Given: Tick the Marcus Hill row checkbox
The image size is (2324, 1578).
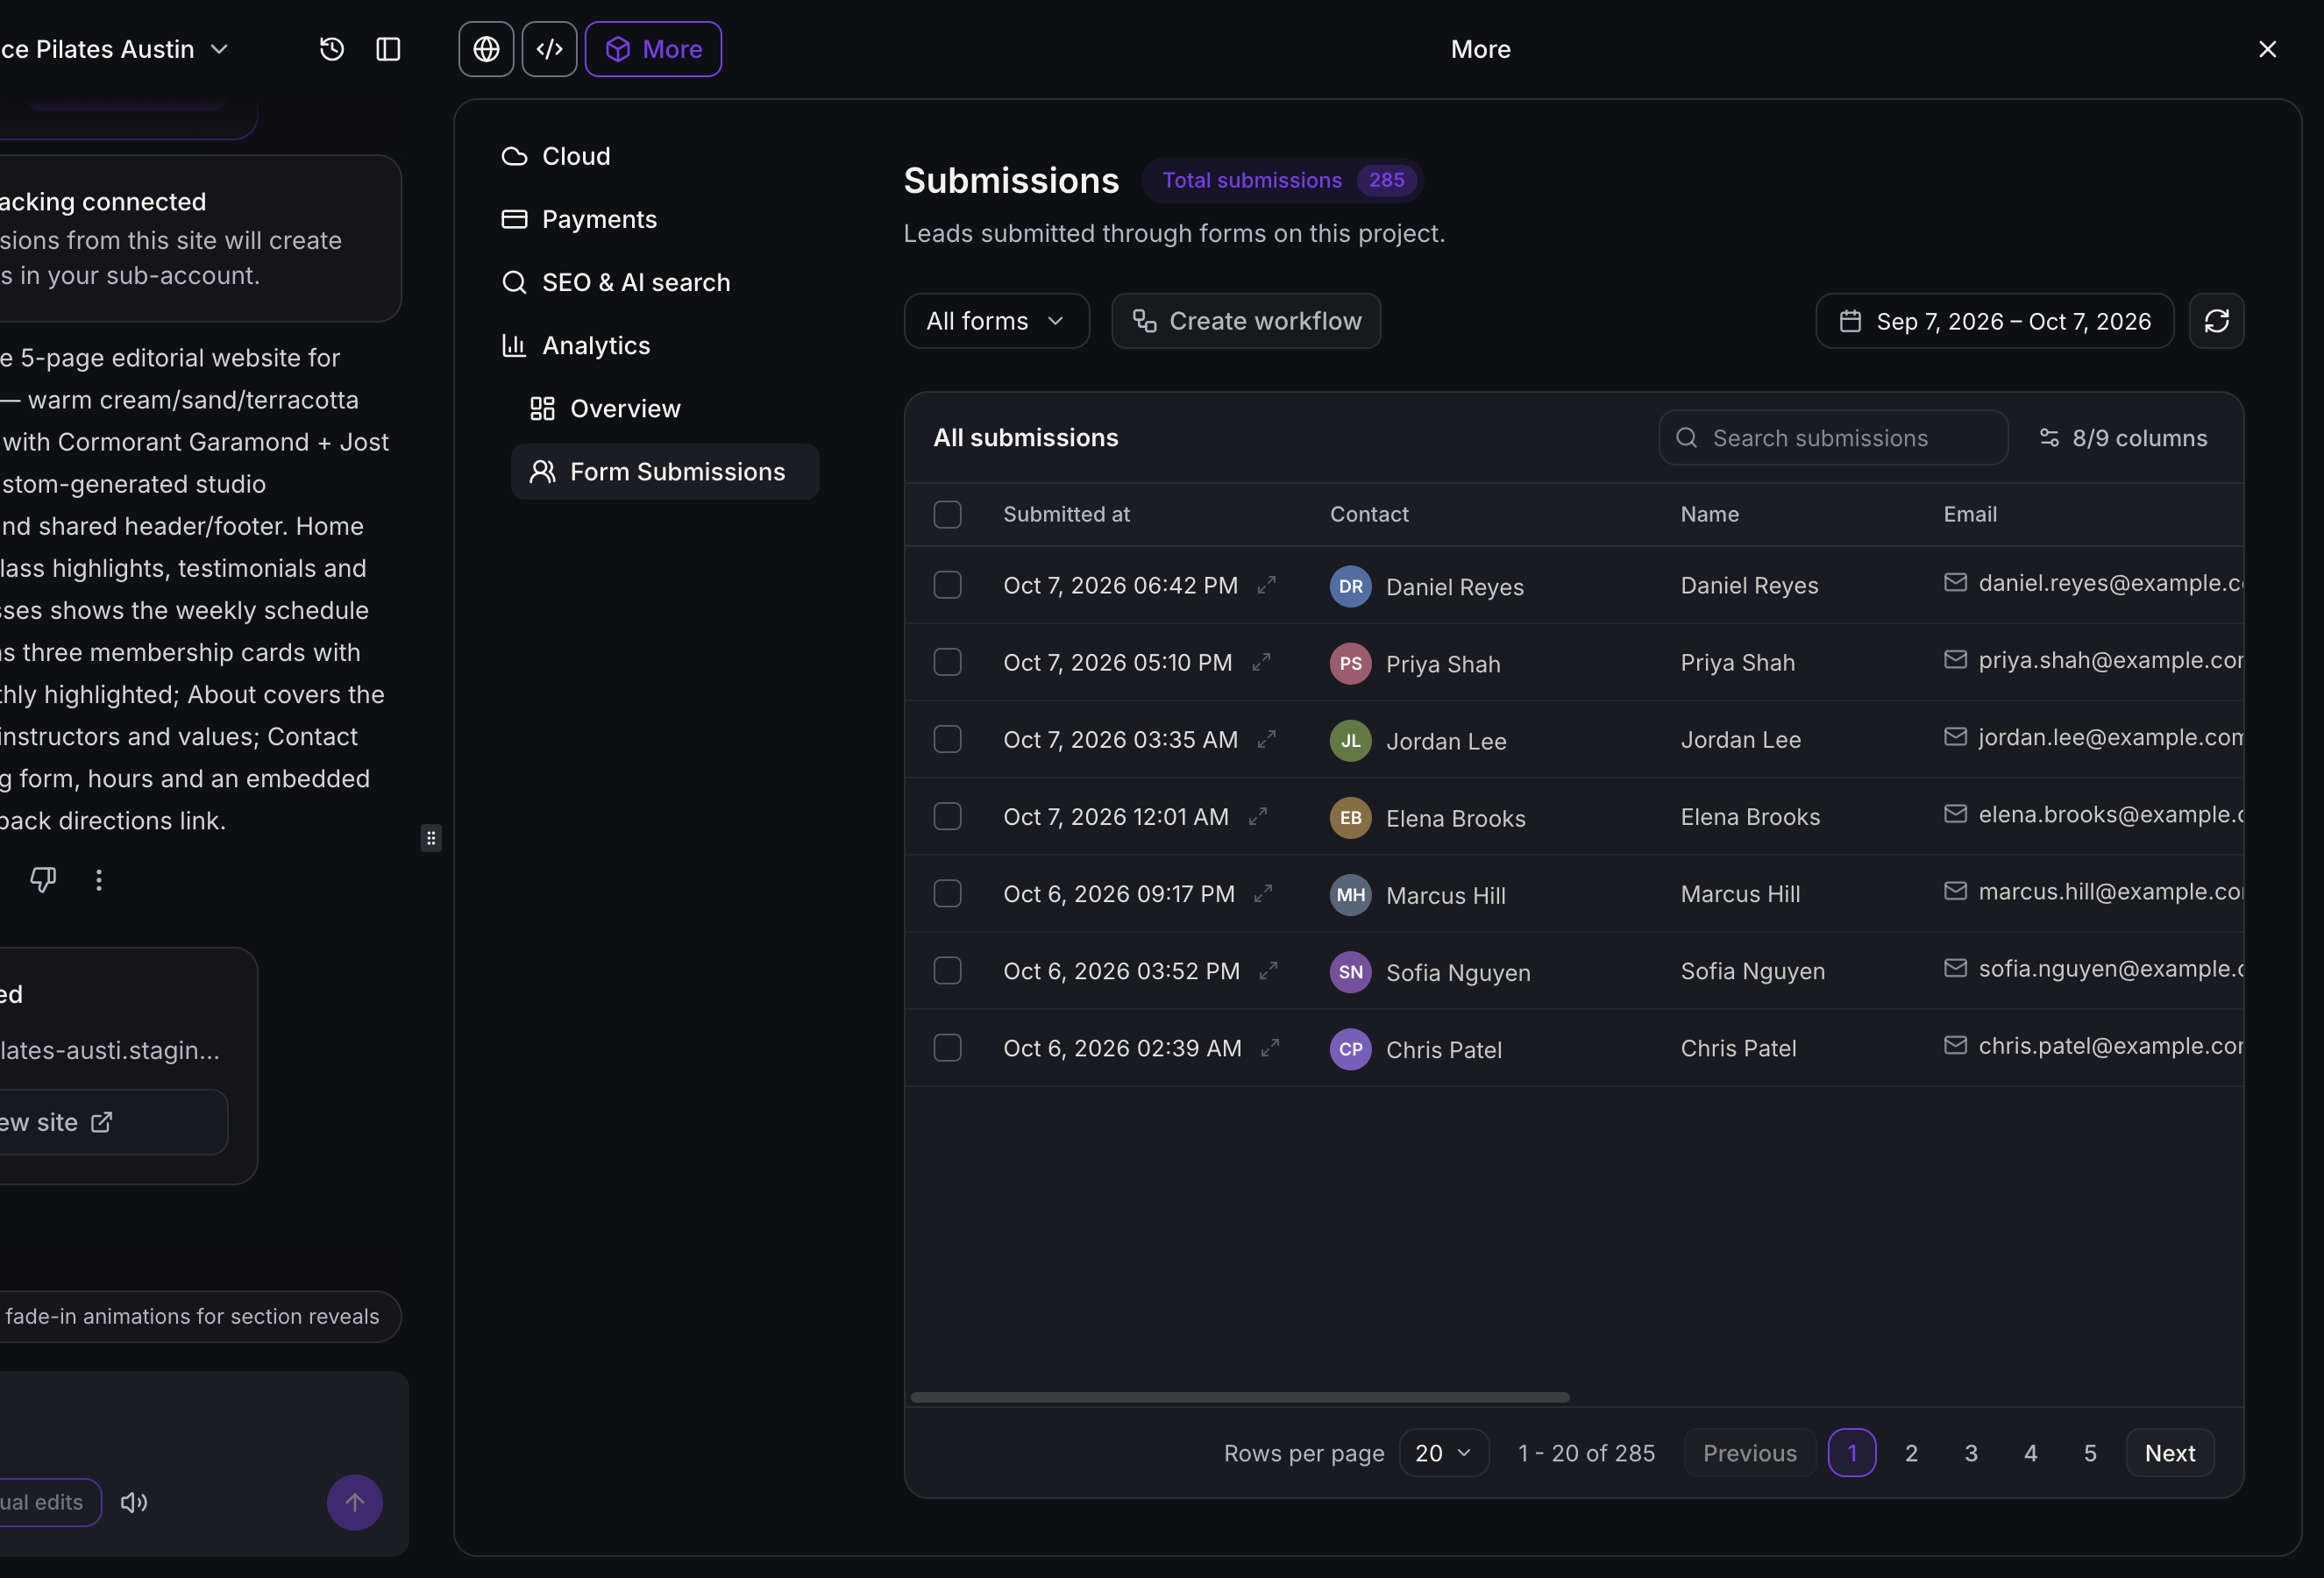Looking at the screenshot, I should pos(947,894).
